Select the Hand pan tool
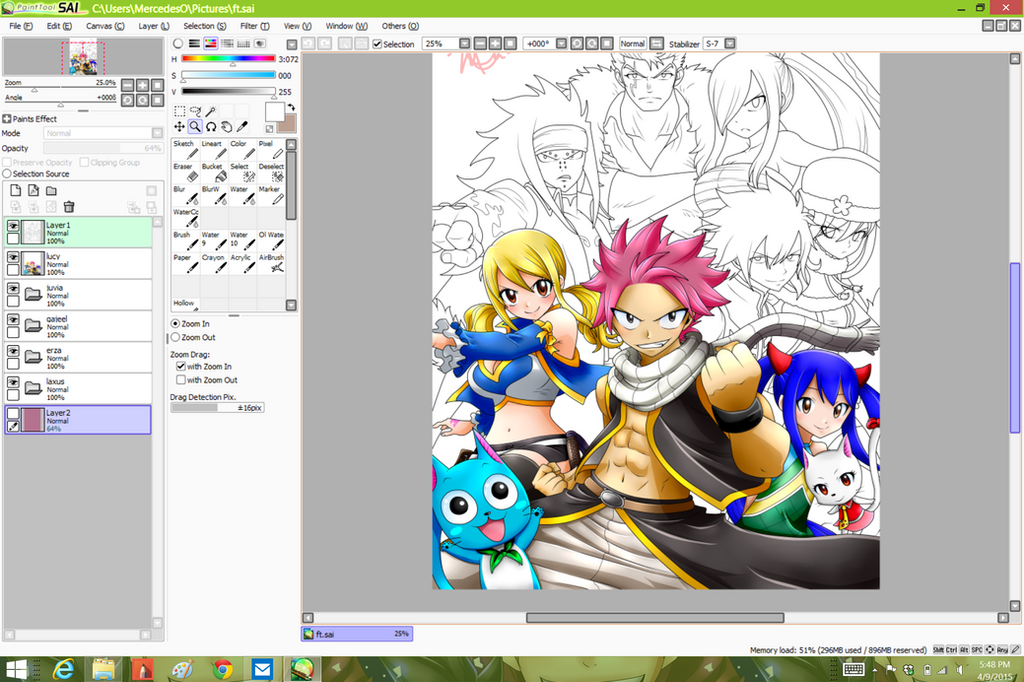The height and width of the screenshot is (682, 1024). pos(227,127)
